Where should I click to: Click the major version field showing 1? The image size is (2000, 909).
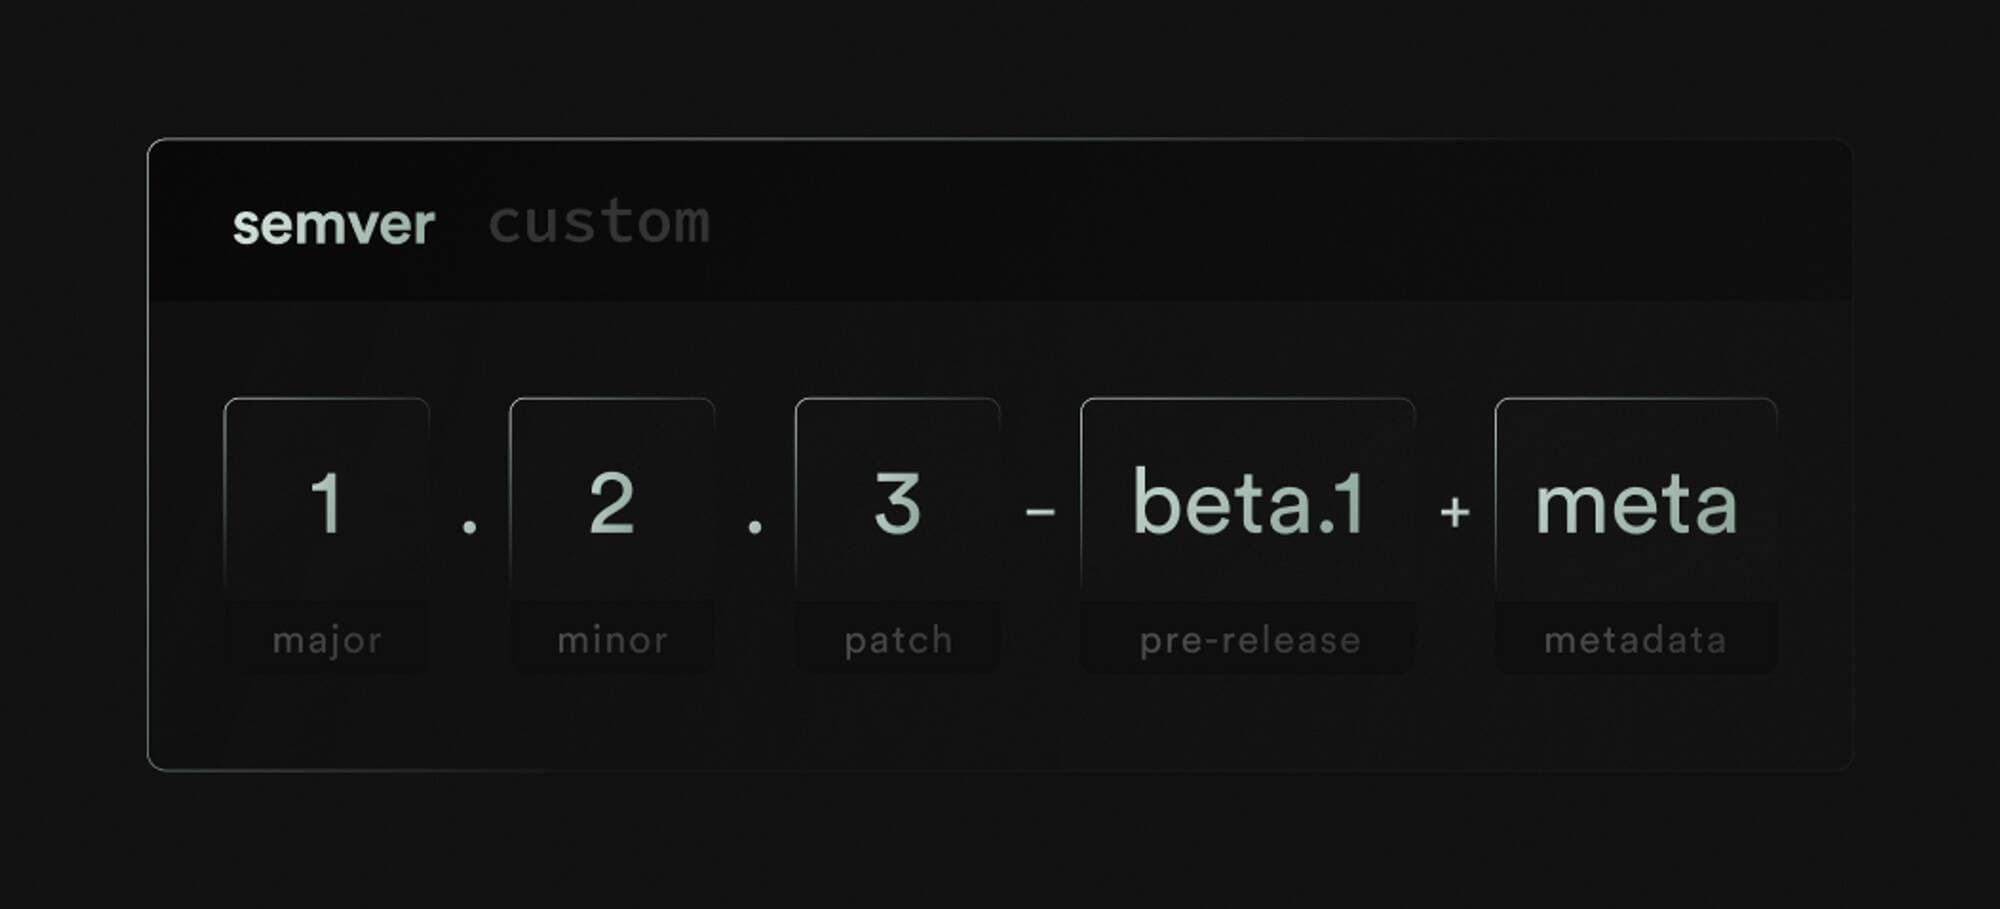tap(327, 502)
